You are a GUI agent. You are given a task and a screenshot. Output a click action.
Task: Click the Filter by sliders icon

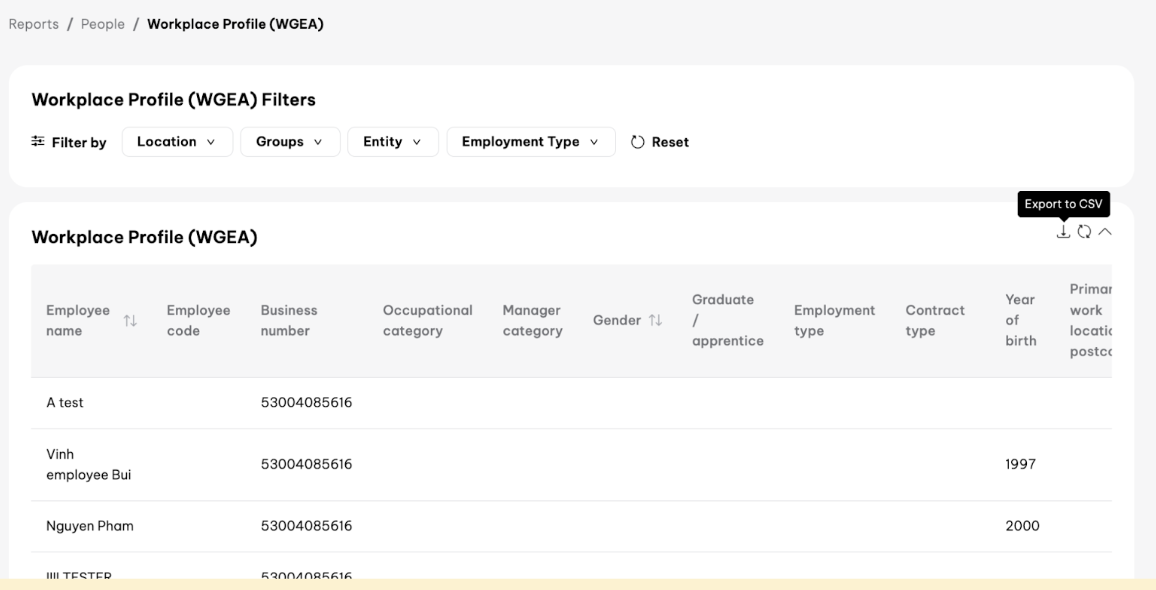tap(38, 142)
